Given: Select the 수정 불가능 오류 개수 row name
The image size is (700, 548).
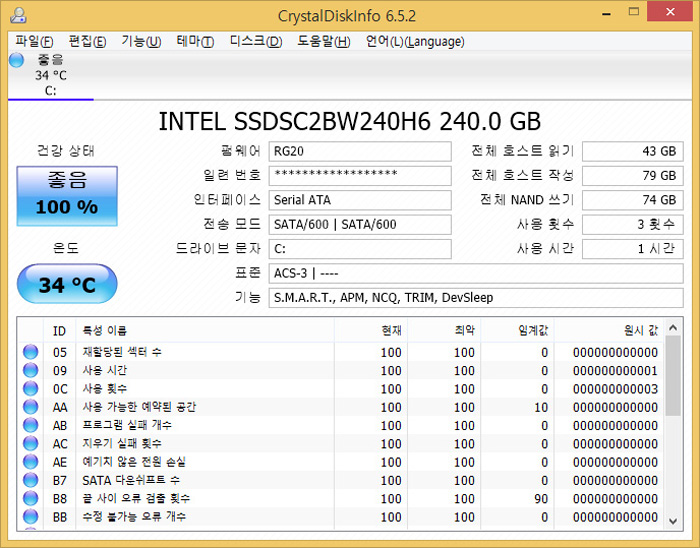Looking at the screenshot, I should click(x=134, y=517).
